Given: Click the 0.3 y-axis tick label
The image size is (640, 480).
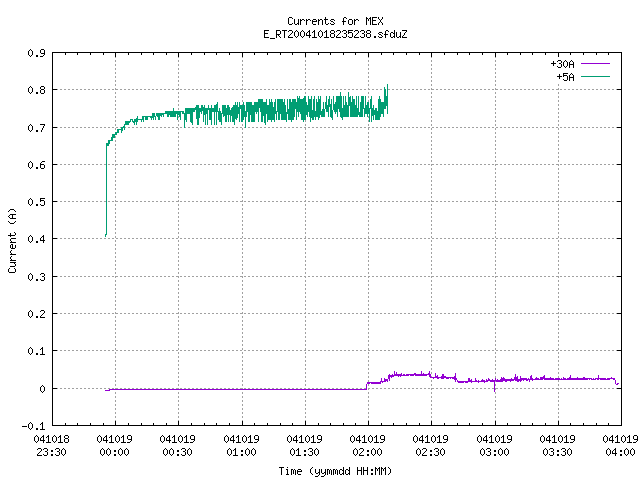Looking at the screenshot, I should pyautogui.click(x=36, y=277).
